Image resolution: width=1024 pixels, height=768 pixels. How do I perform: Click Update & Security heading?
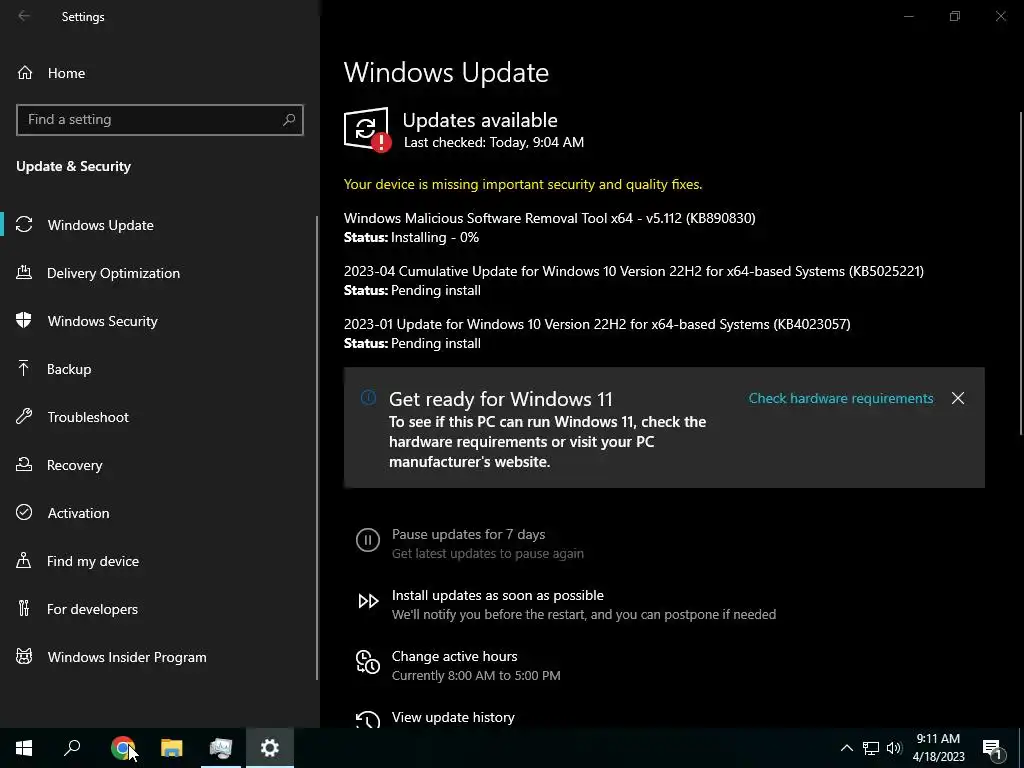[x=74, y=166]
